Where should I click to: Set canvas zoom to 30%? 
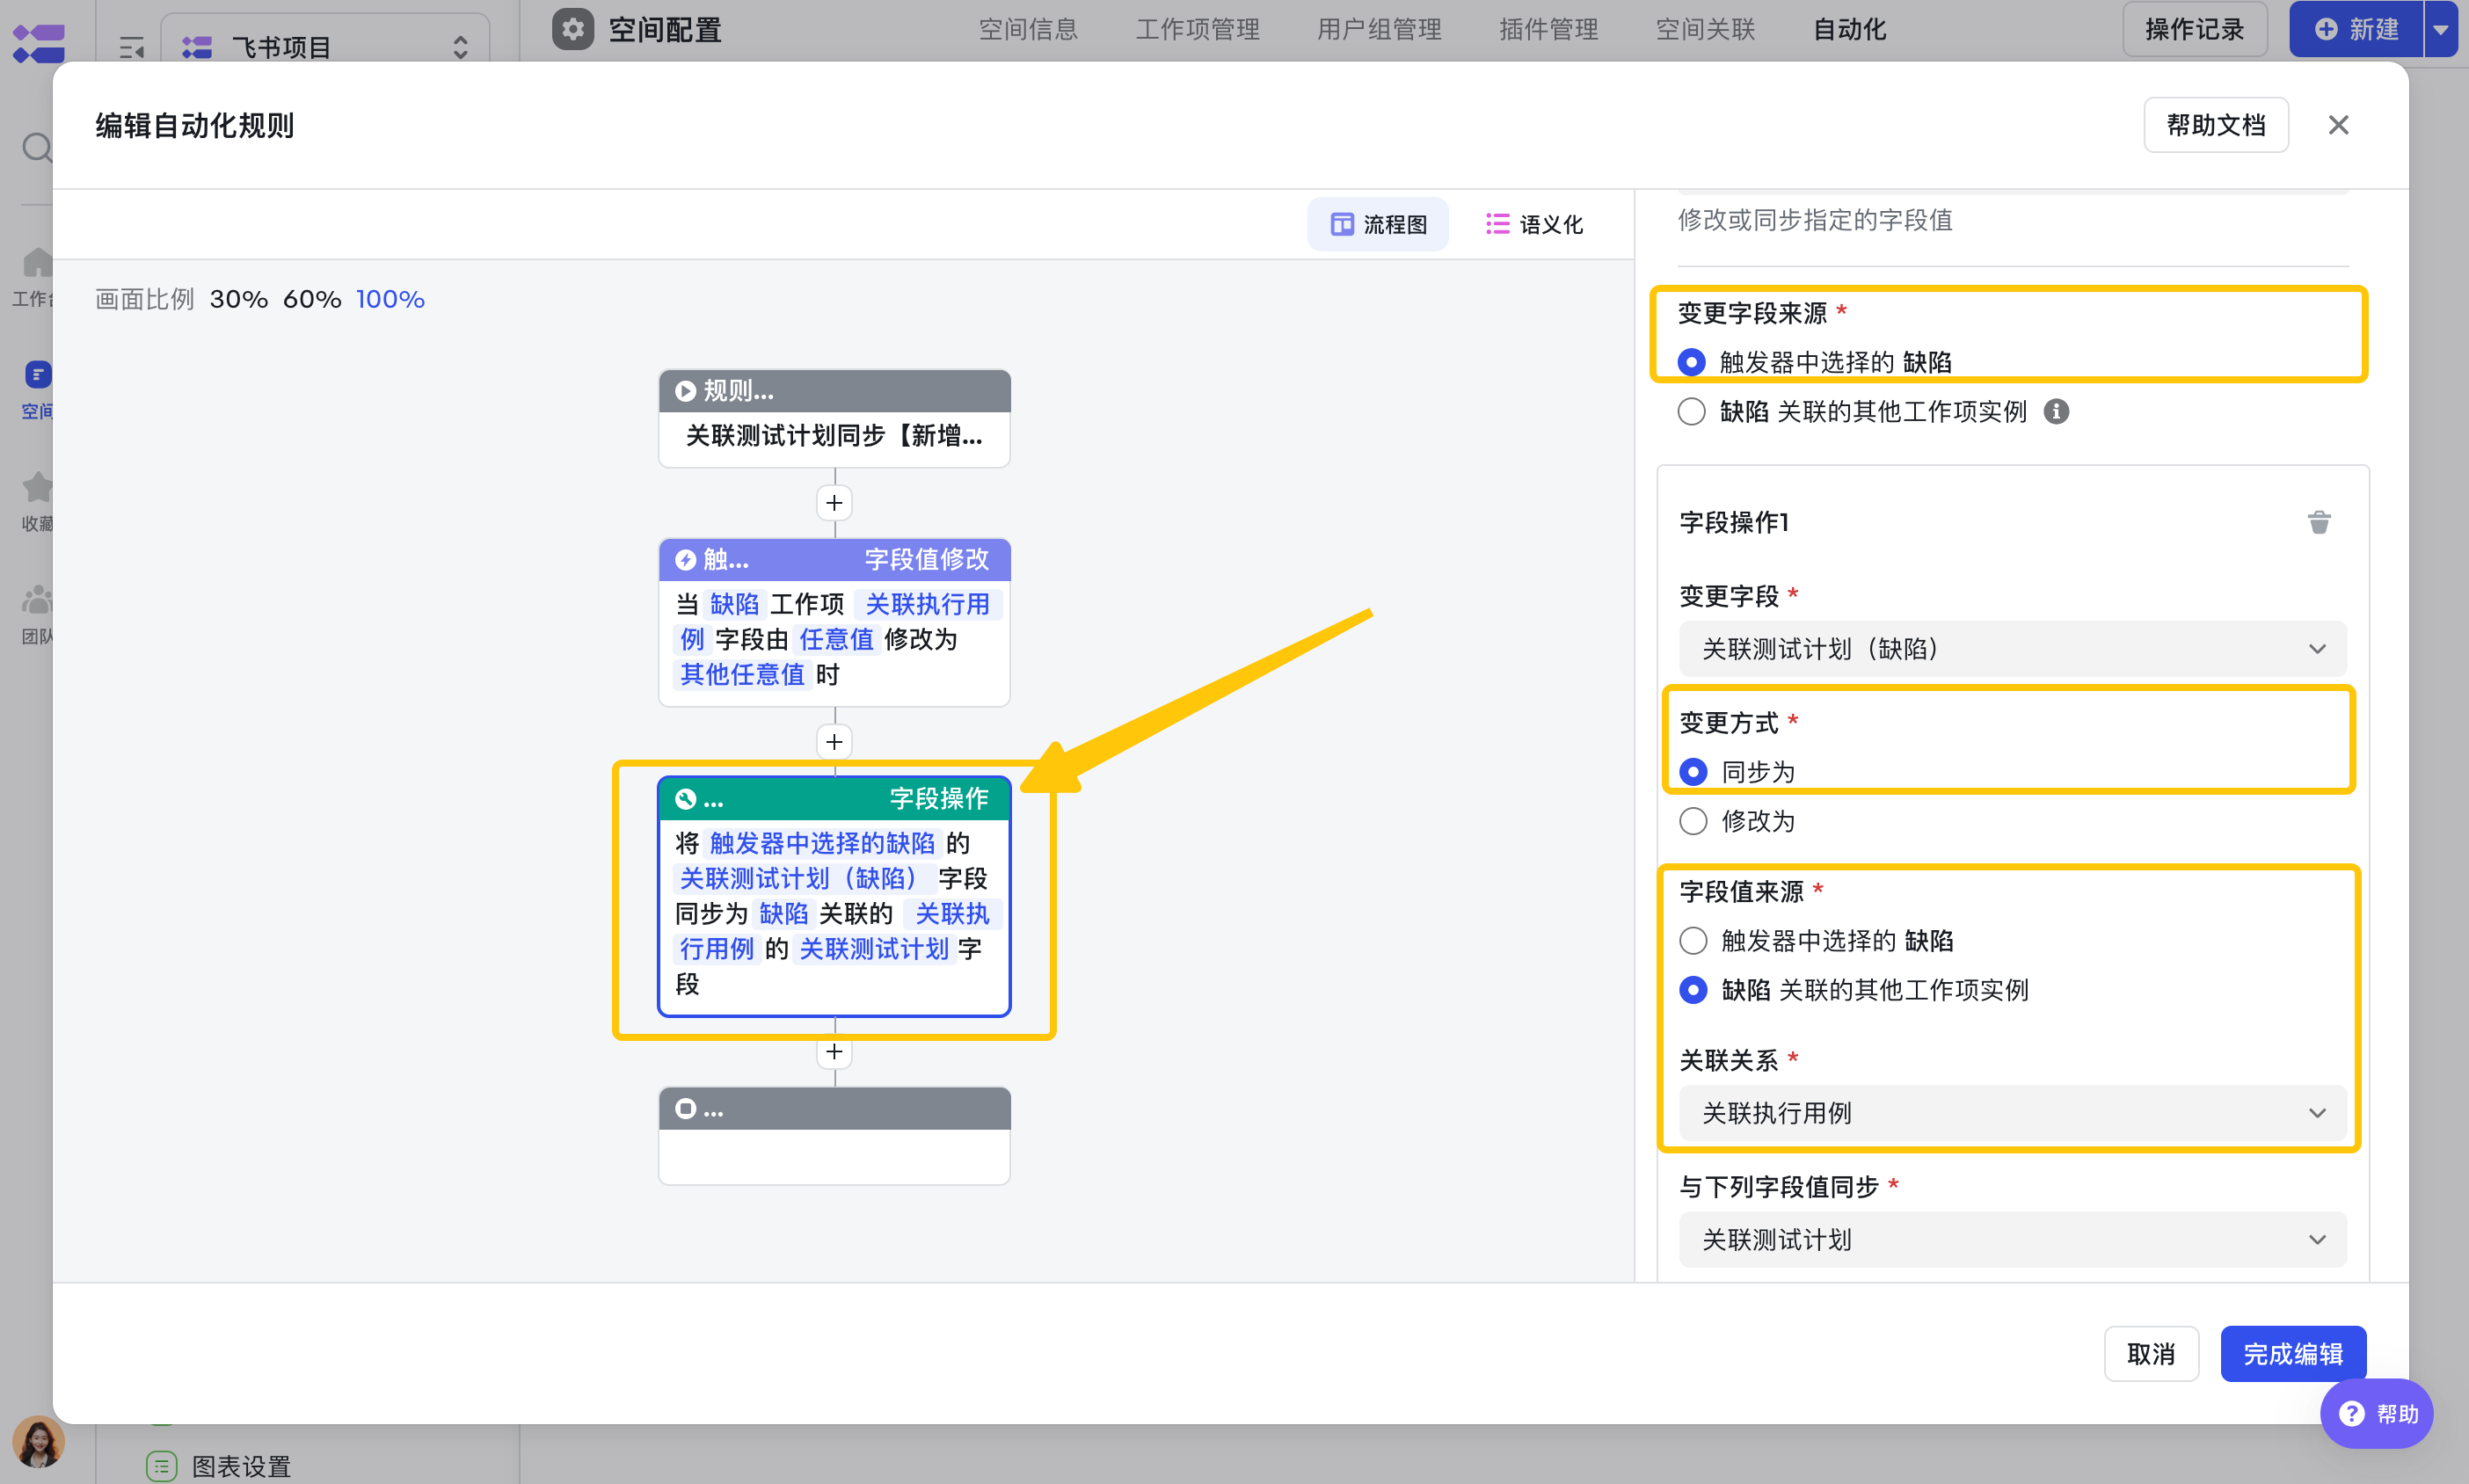[238, 299]
